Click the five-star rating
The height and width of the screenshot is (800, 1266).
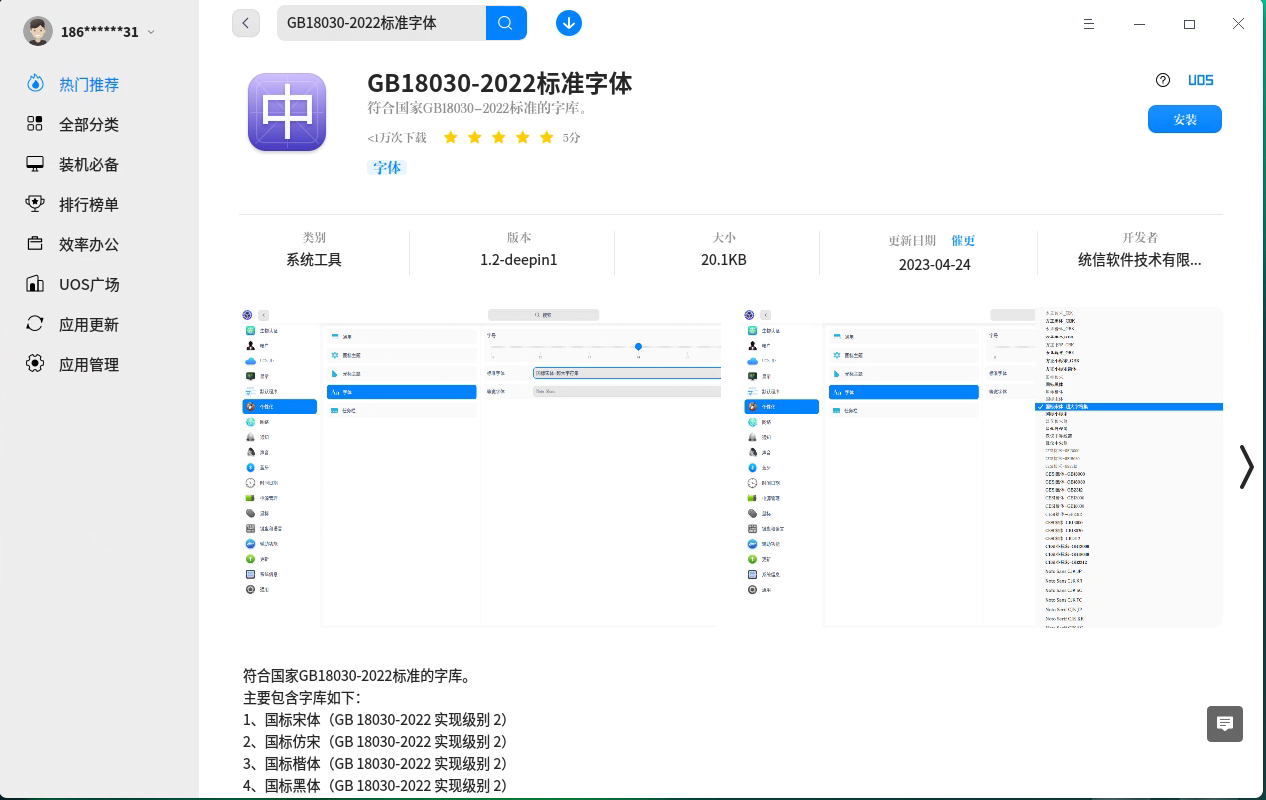click(x=498, y=138)
